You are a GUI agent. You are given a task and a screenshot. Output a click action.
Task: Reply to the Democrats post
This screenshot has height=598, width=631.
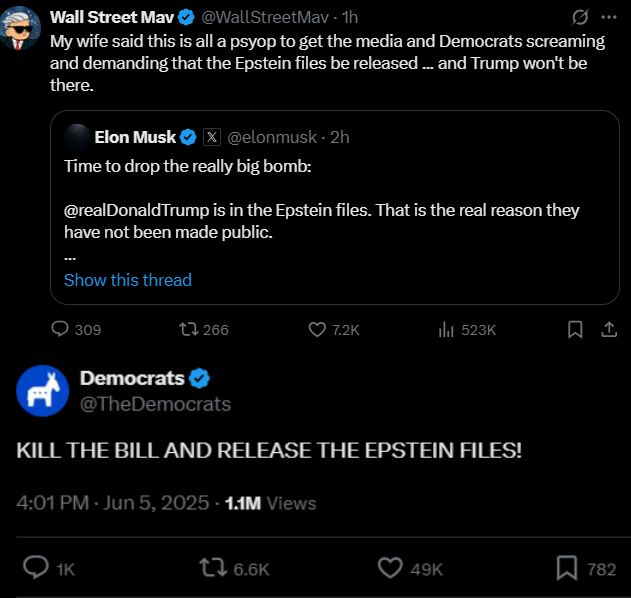click(36, 568)
